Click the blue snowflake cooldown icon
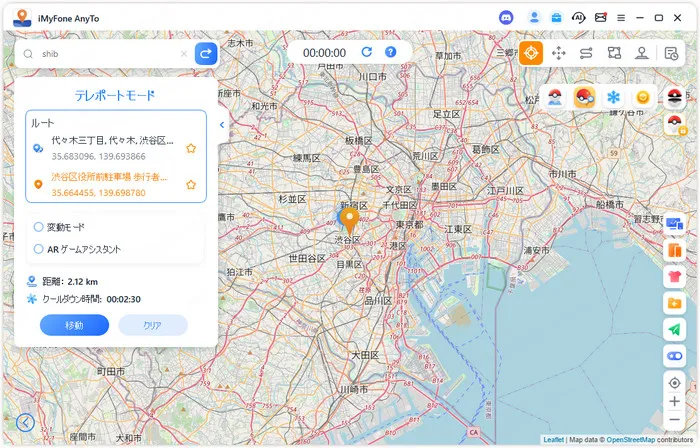 coord(614,97)
